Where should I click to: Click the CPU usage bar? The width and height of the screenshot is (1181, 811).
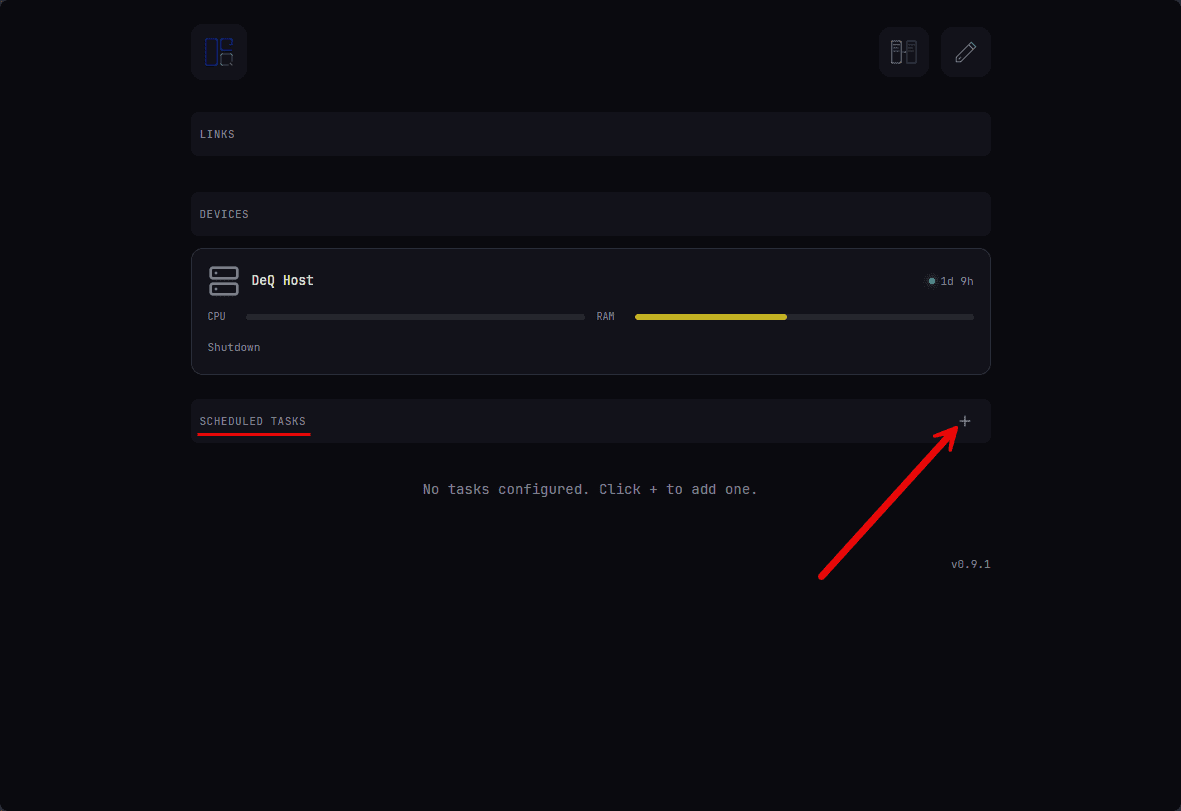[x=415, y=316]
